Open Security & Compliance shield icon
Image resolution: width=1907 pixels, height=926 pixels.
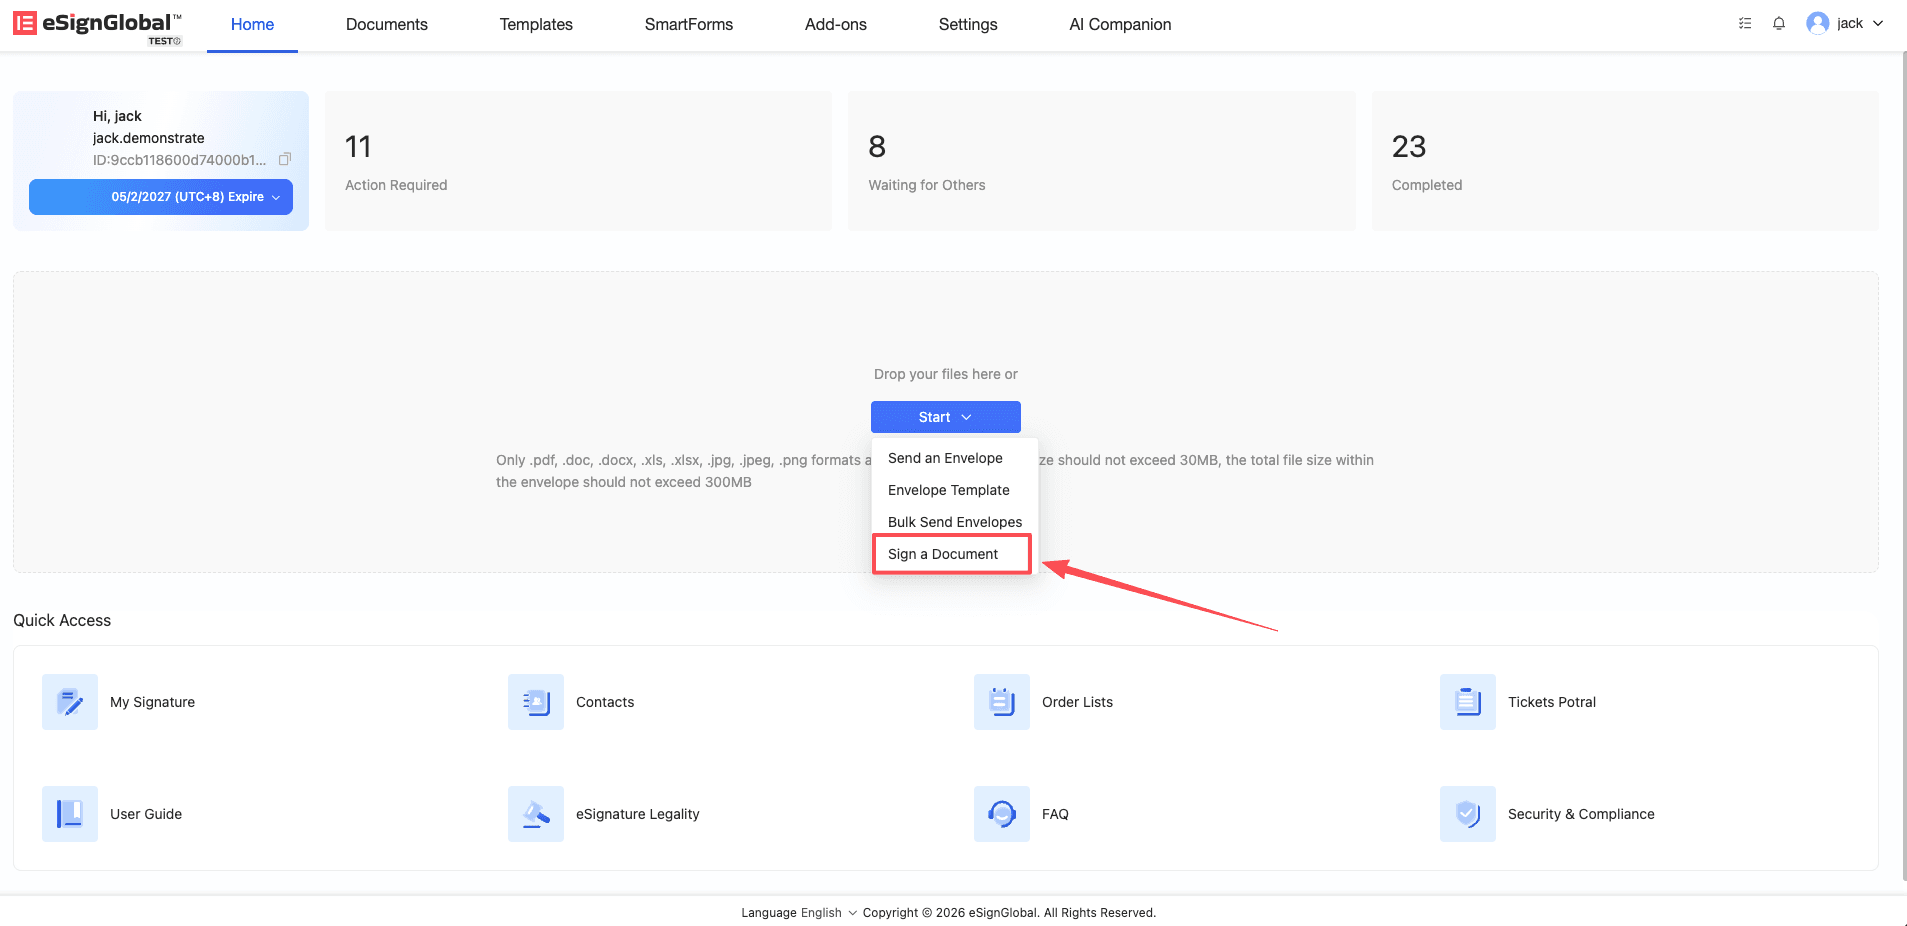tap(1468, 814)
